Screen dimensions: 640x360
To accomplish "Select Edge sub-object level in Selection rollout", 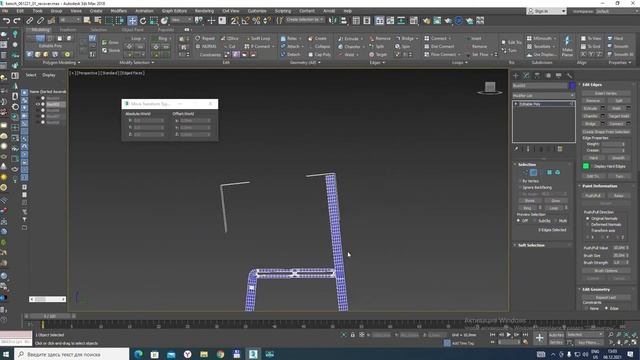I will [533, 173].
